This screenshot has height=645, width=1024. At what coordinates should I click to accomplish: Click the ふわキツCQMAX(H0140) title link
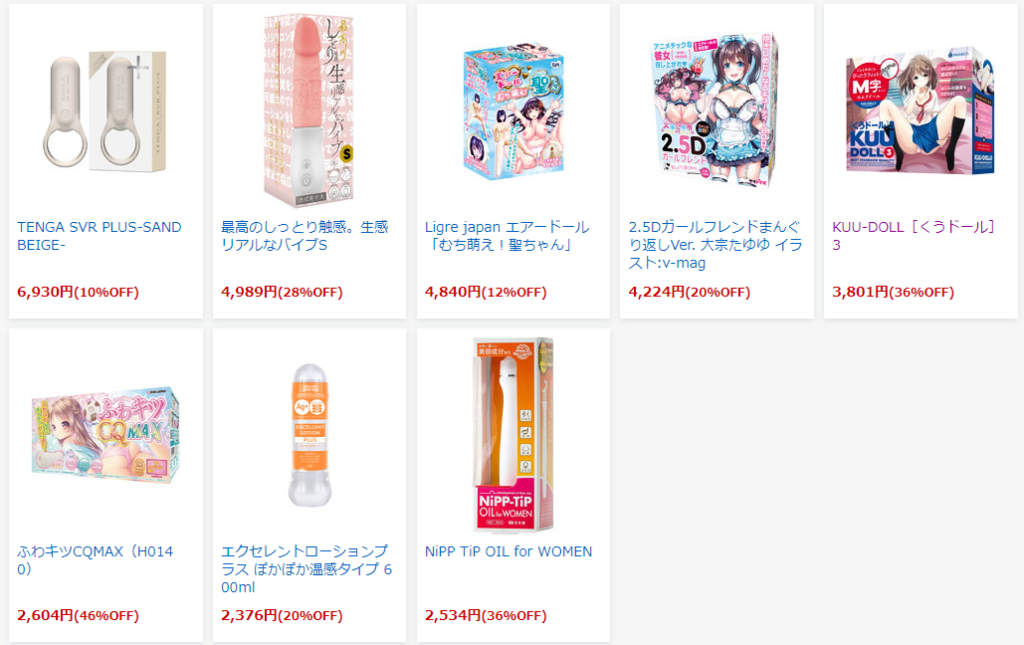click(95, 560)
